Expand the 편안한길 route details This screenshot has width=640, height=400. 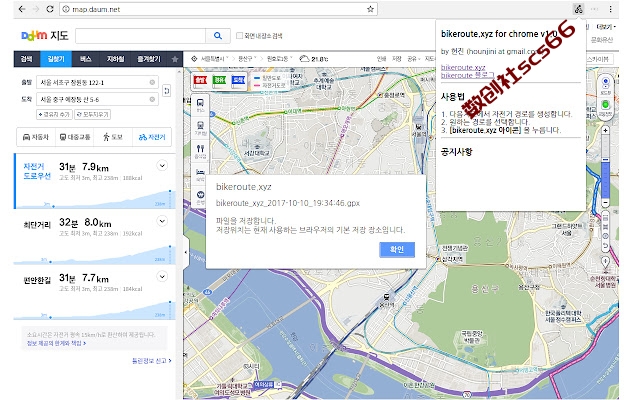point(162,276)
